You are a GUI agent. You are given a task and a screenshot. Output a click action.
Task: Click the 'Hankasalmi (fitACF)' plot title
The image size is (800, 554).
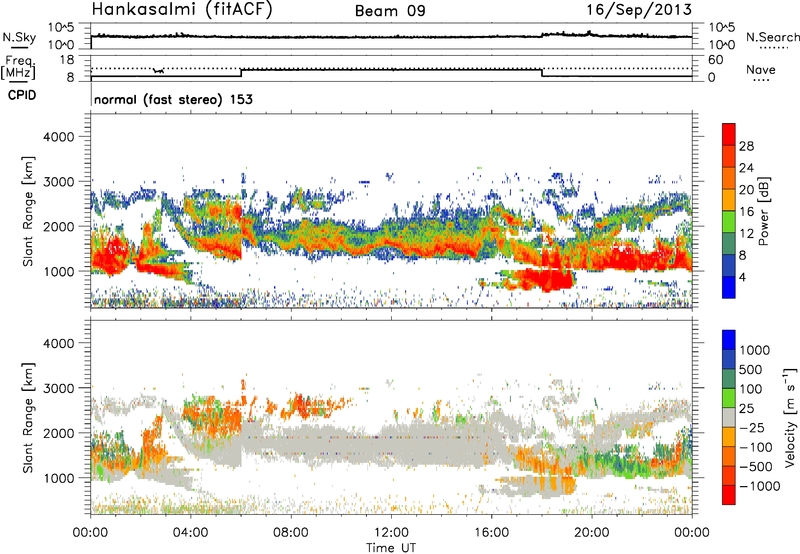coord(182,10)
